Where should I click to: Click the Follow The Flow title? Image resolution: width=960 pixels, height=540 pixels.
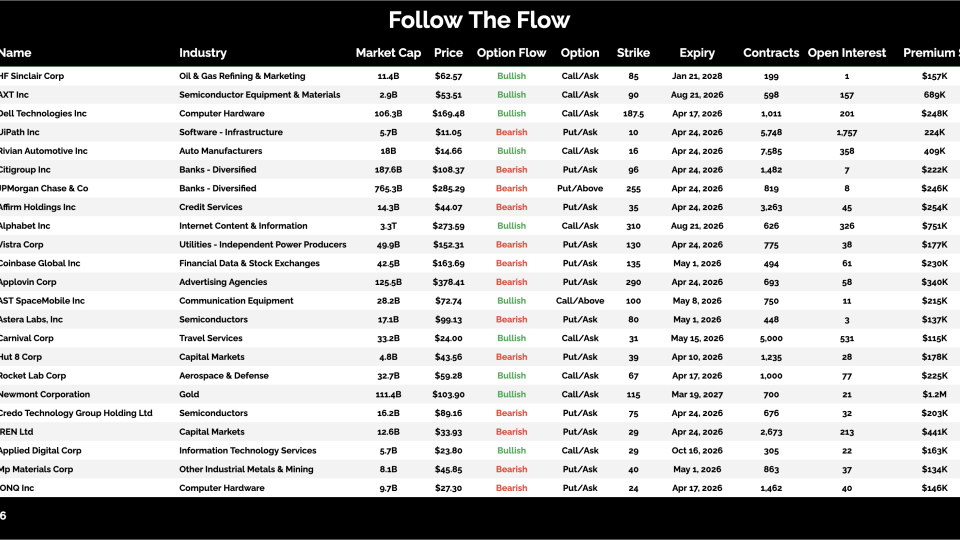[479, 20]
